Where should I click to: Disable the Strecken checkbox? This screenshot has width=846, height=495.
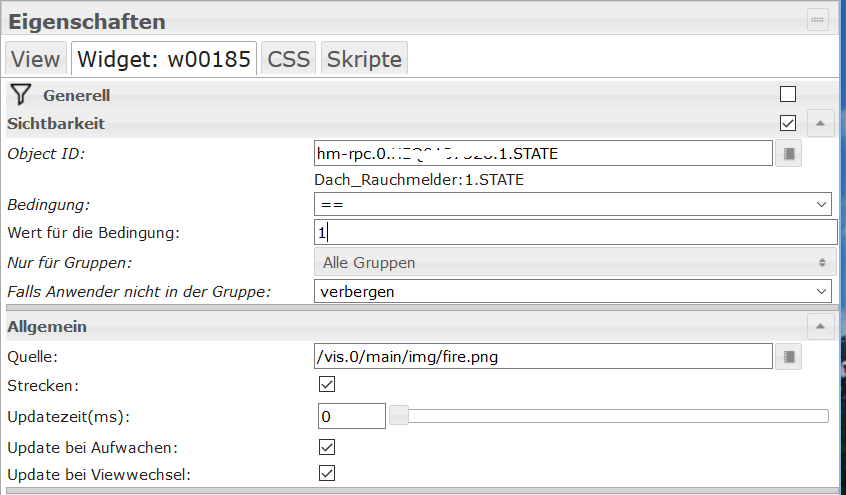(x=326, y=385)
